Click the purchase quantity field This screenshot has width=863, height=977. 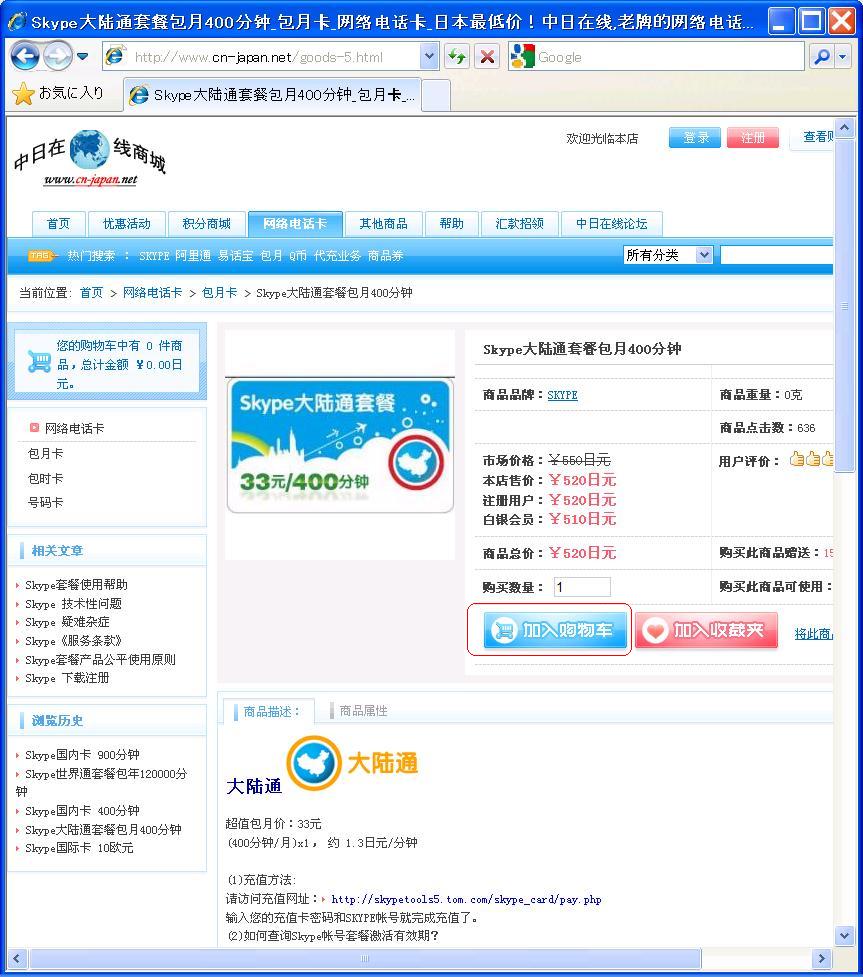tap(582, 586)
